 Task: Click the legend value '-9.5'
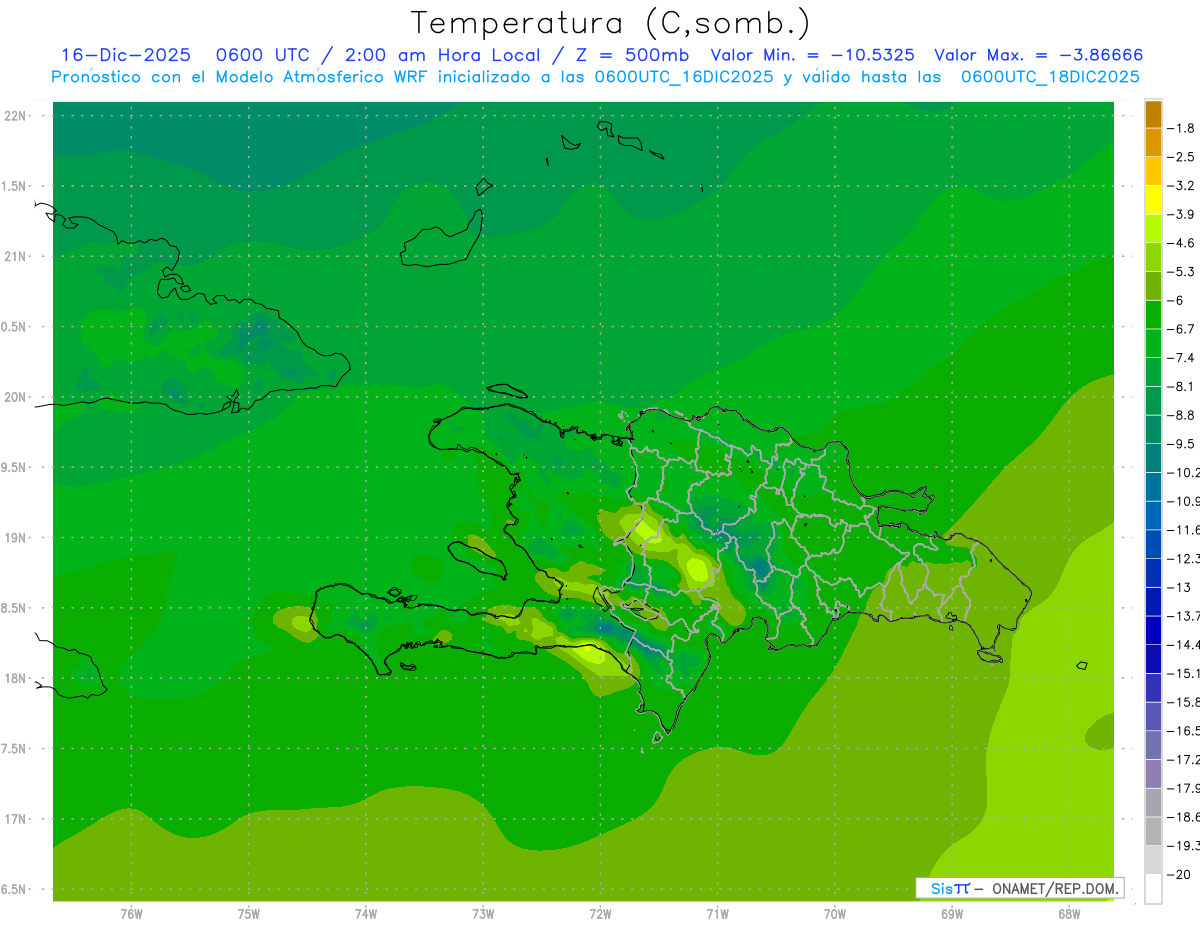[x=1180, y=444]
